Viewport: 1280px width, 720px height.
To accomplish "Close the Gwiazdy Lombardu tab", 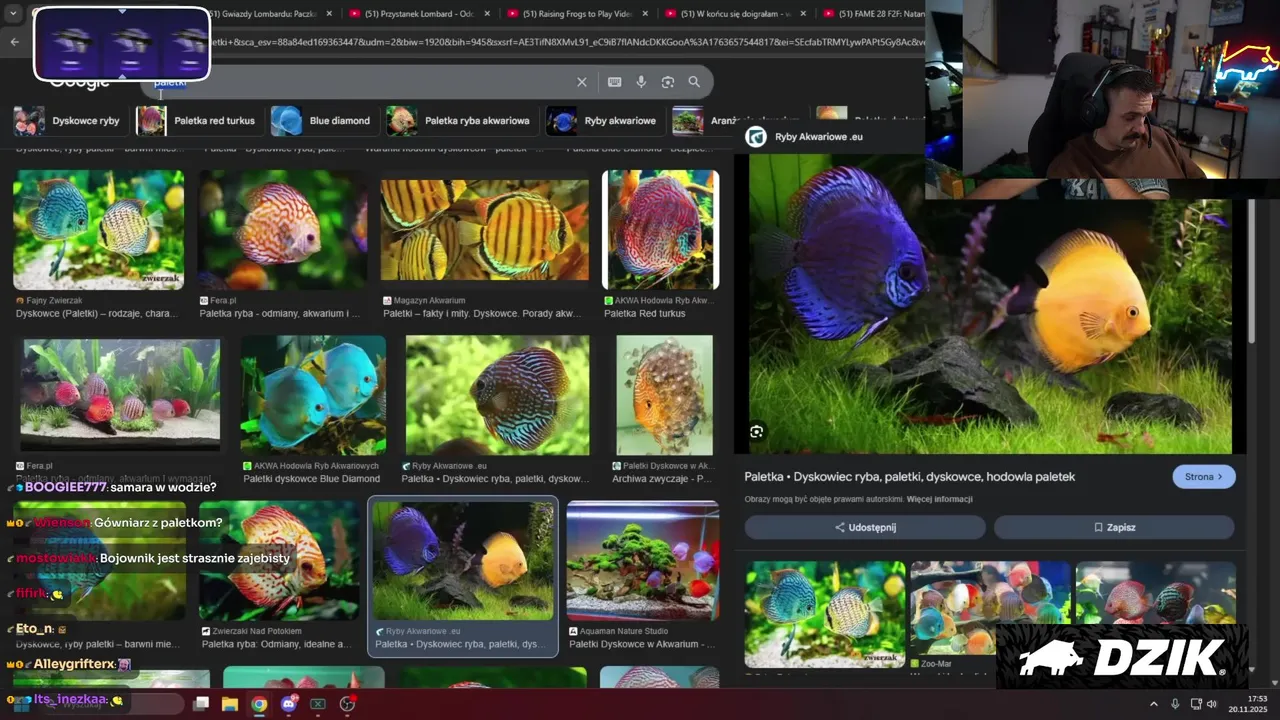I will coord(329,14).
